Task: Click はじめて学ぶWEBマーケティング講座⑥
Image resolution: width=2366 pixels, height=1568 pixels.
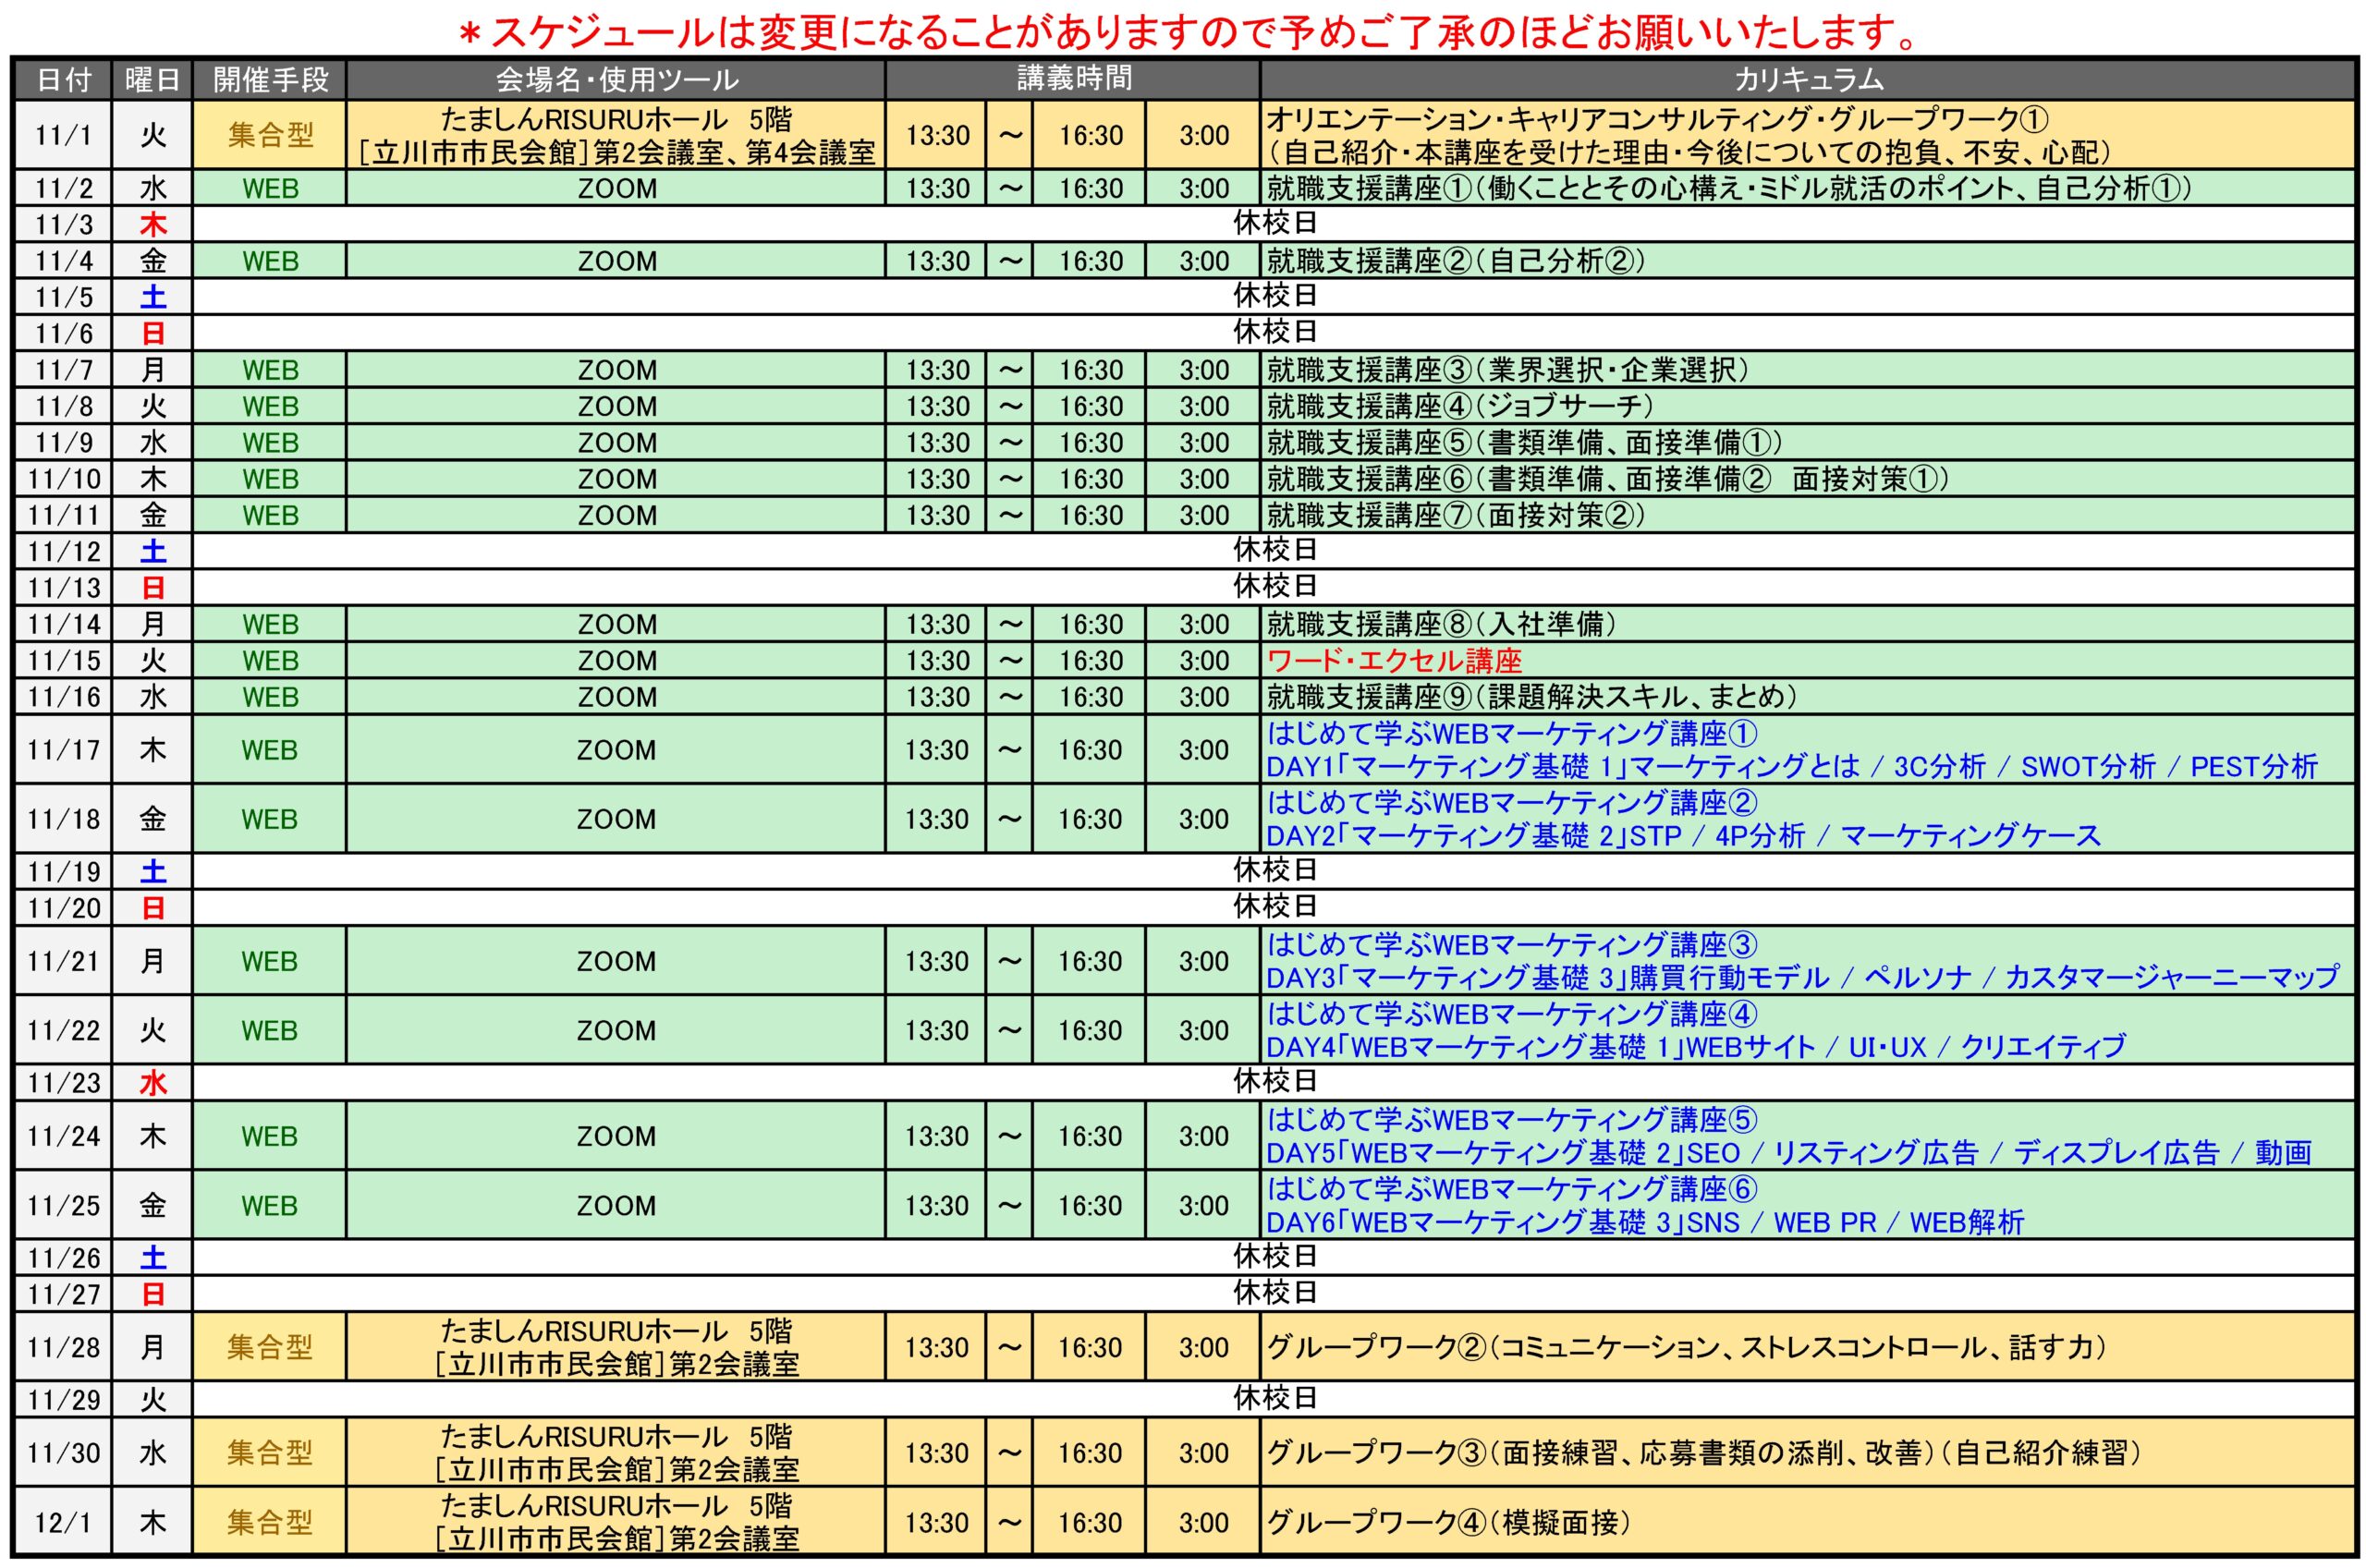Action: coord(1511,1189)
